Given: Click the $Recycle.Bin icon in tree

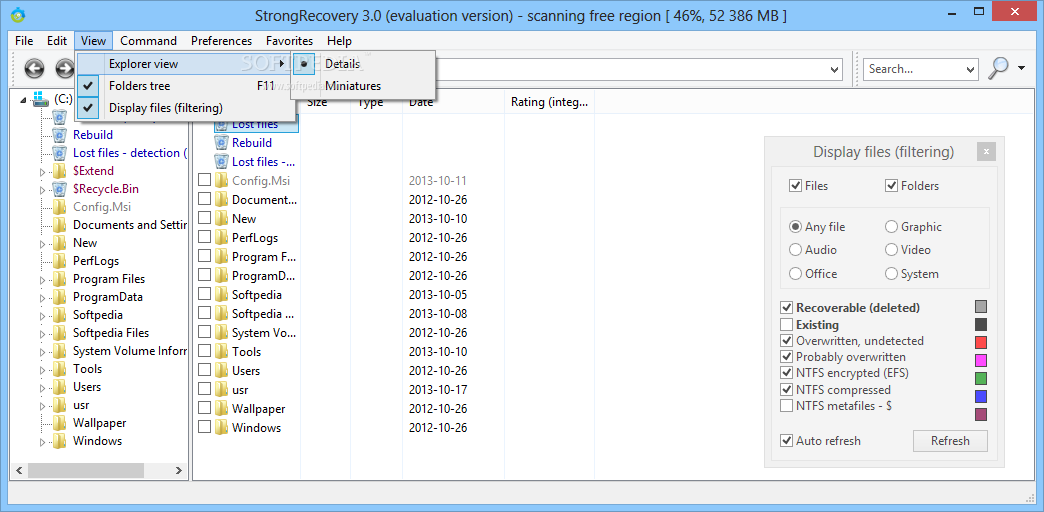Looking at the screenshot, I should (x=59, y=189).
